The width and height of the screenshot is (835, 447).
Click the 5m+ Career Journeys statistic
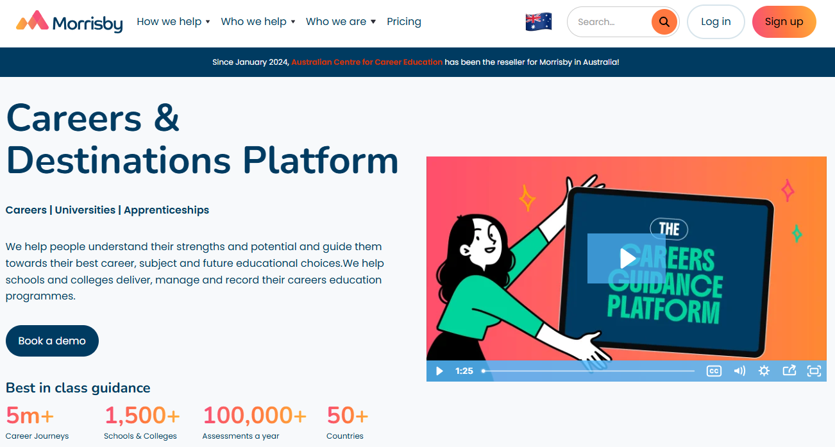(37, 423)
